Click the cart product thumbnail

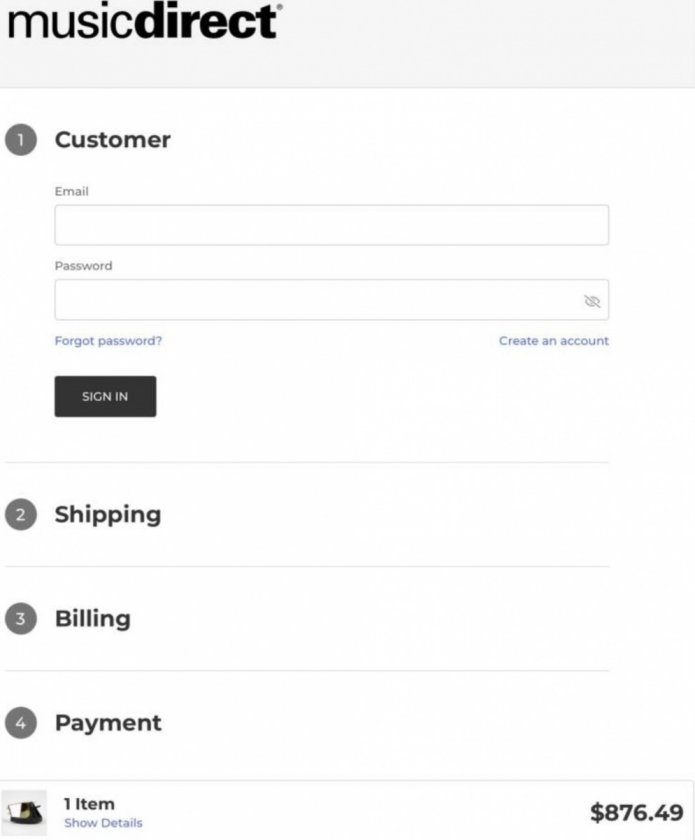pos(24,812)
